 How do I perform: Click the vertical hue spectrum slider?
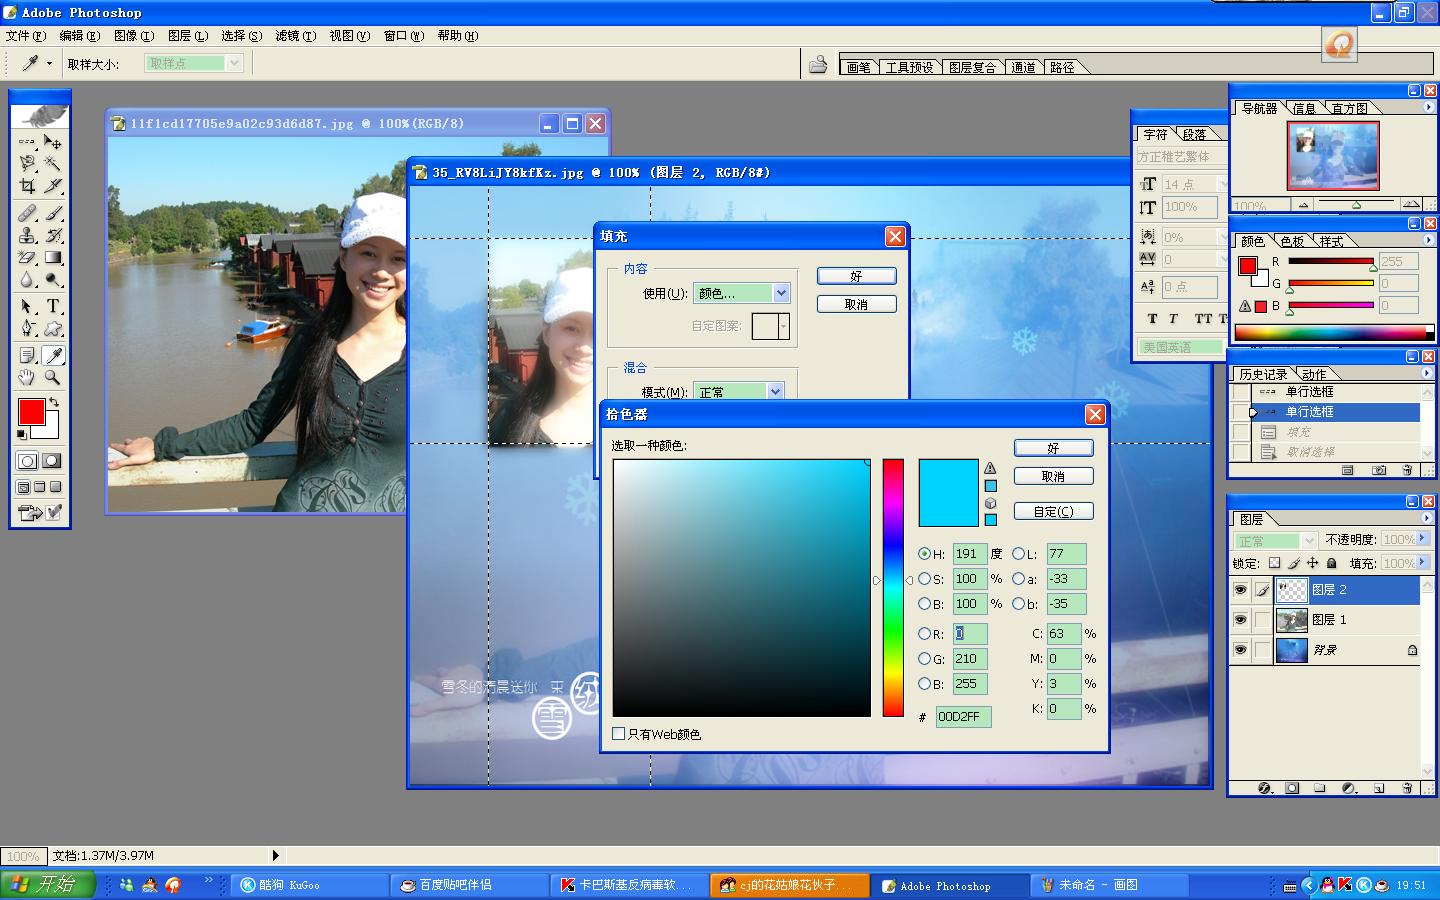[x=893, y=588]
